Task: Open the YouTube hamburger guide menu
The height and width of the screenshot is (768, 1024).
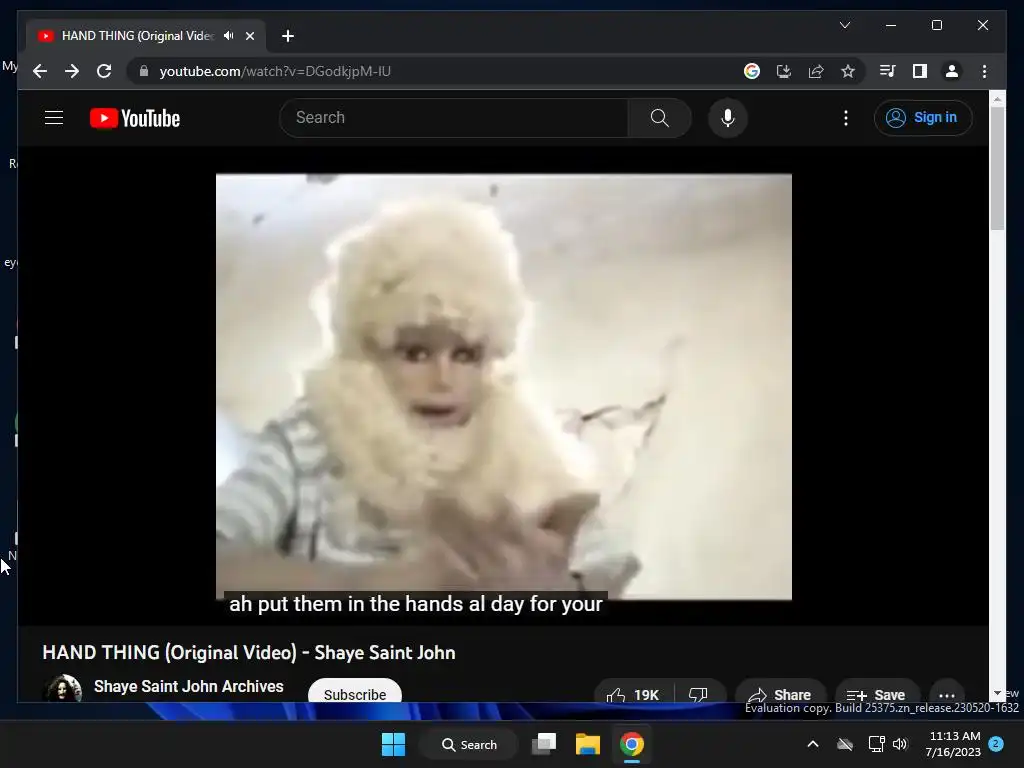Action: [x=54, y=118]
